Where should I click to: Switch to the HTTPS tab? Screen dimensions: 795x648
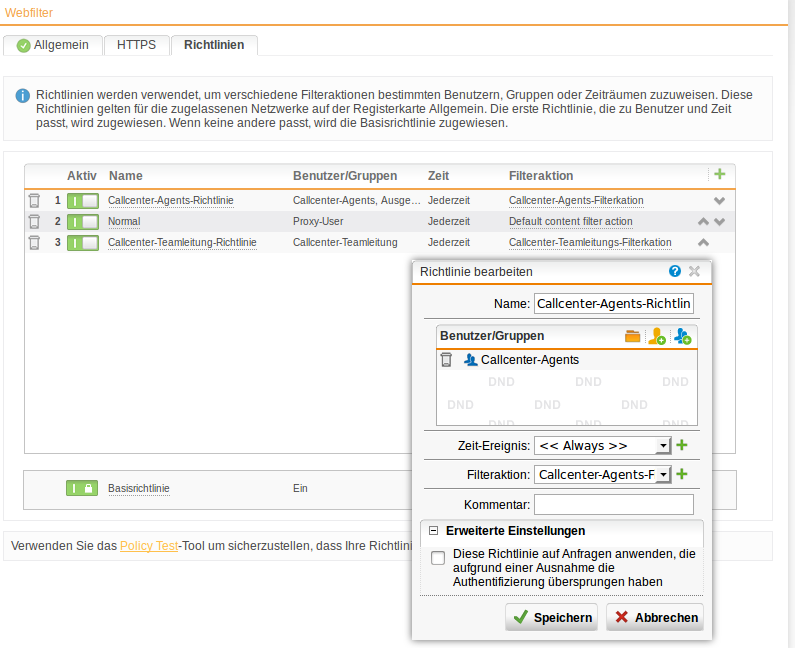coord(136,45)
